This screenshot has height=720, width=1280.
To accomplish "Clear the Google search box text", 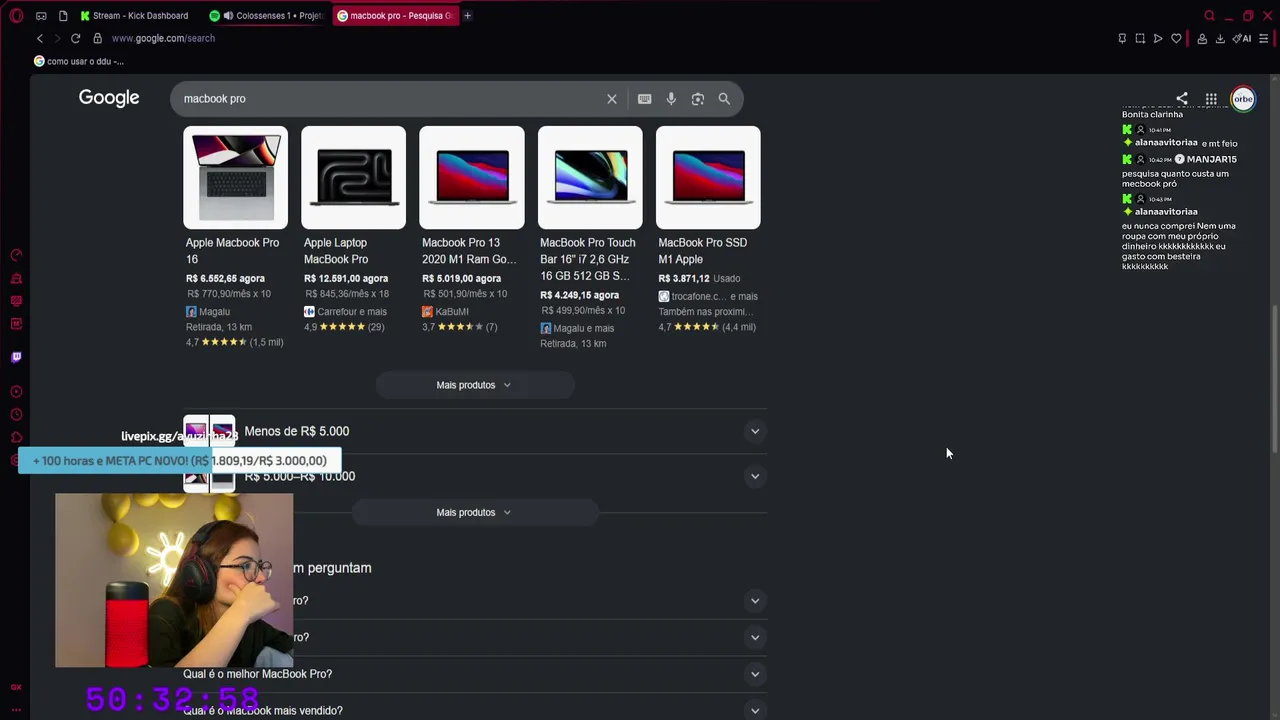I will (612, 99).
